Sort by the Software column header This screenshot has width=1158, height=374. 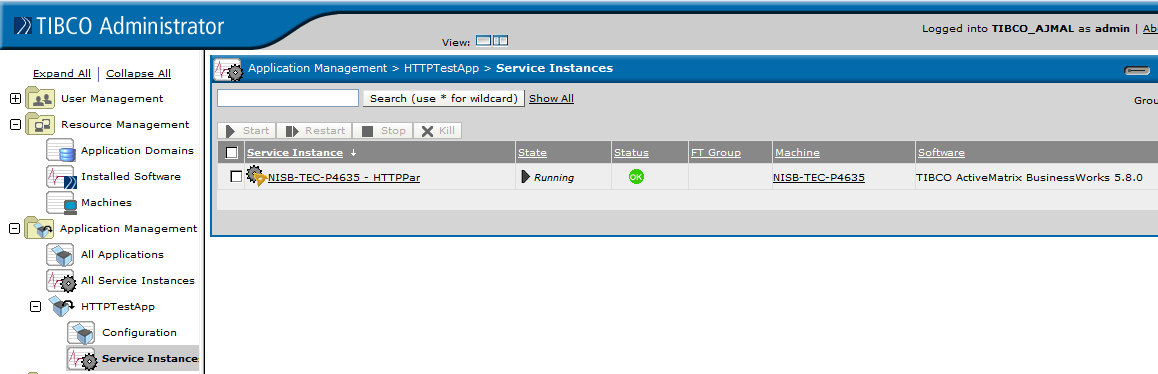click(x=941, y=152)
